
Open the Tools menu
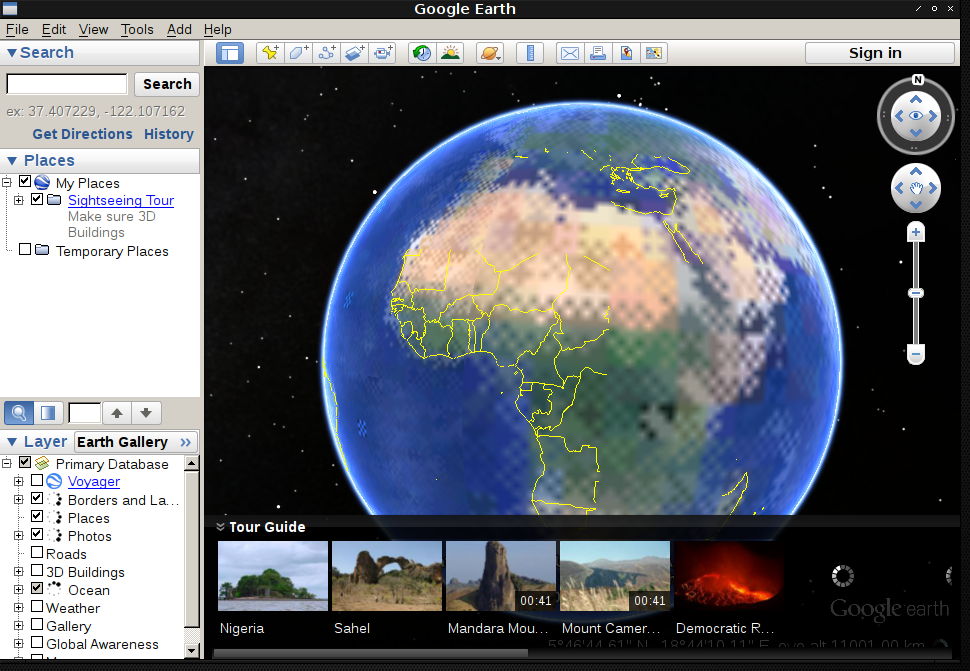point(137,29)
